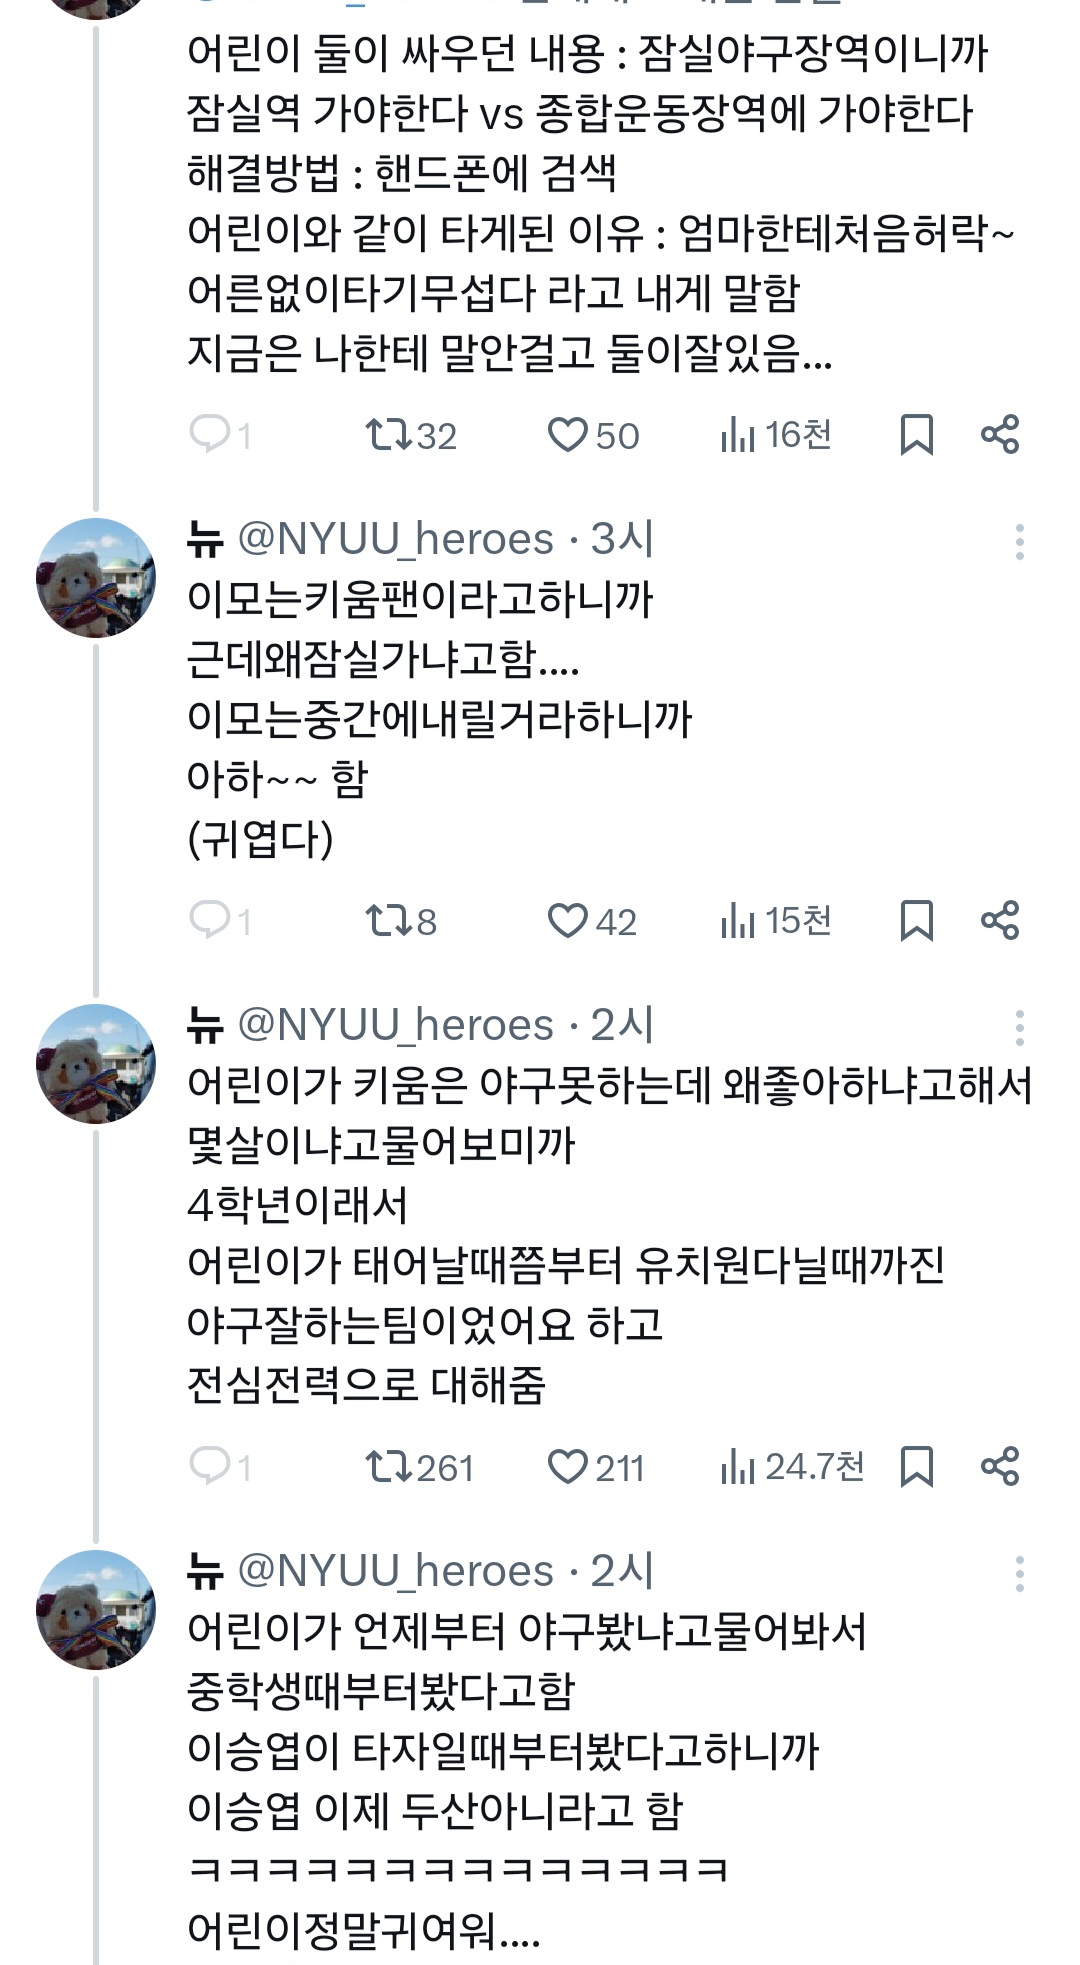
Task: Like the tweet with 50 likes
Action: [x=568, y=435]
